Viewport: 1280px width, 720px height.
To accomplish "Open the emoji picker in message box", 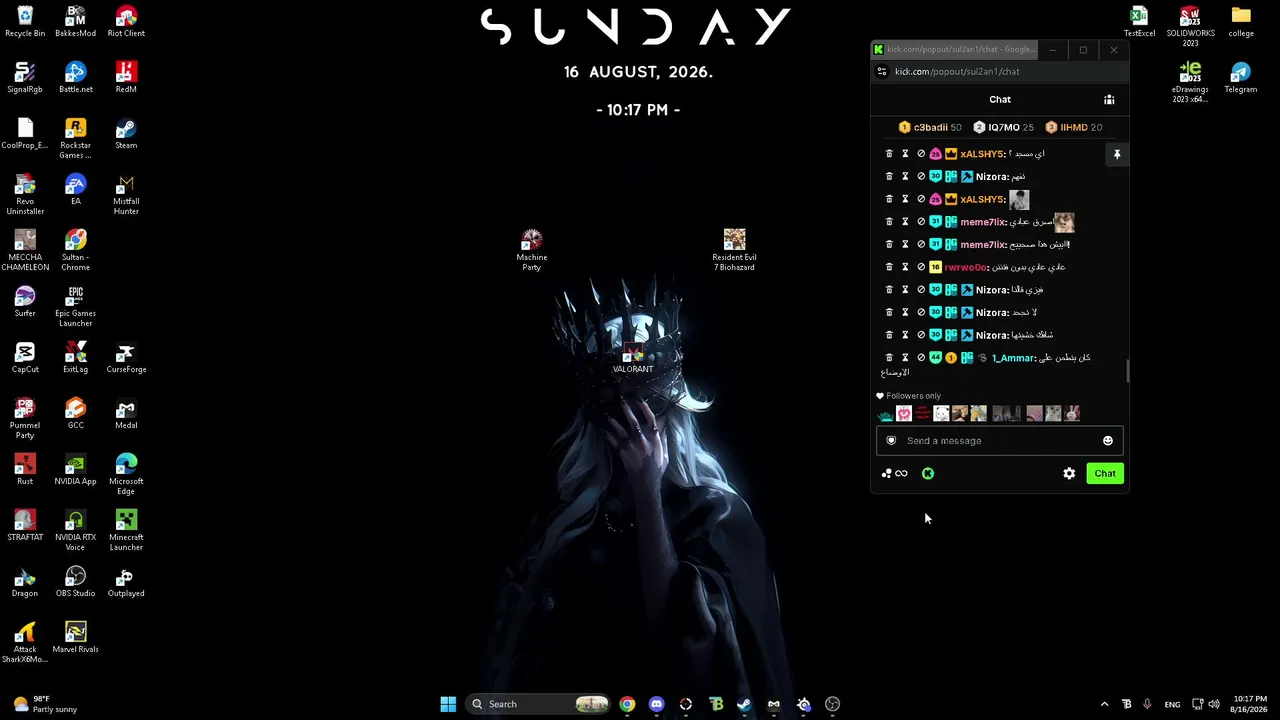I will tap(1108, 441).
